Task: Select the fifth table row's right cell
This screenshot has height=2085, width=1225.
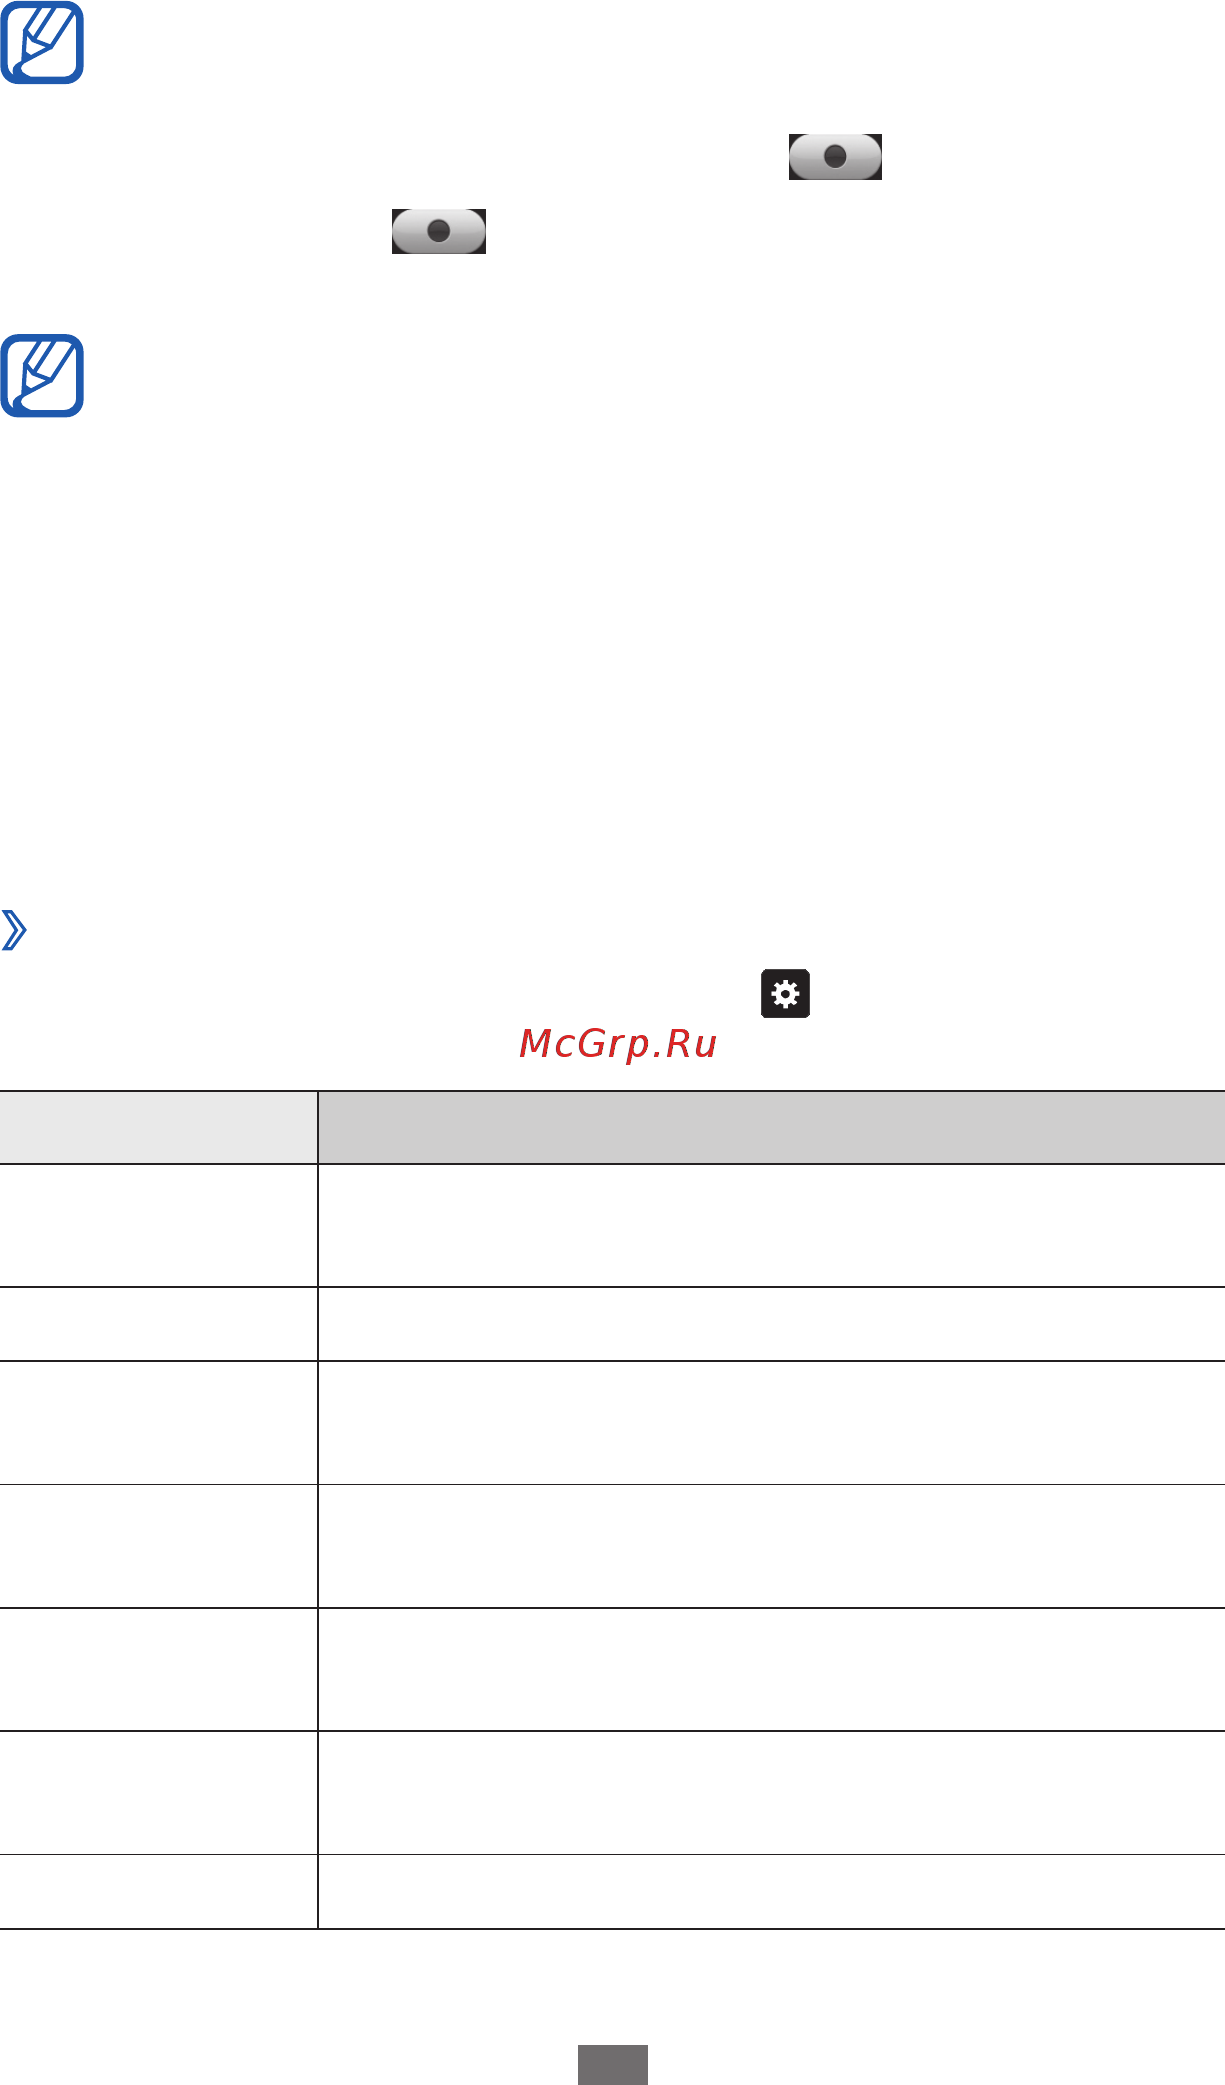Action: pyautogui.click(x=771, y=1670)
